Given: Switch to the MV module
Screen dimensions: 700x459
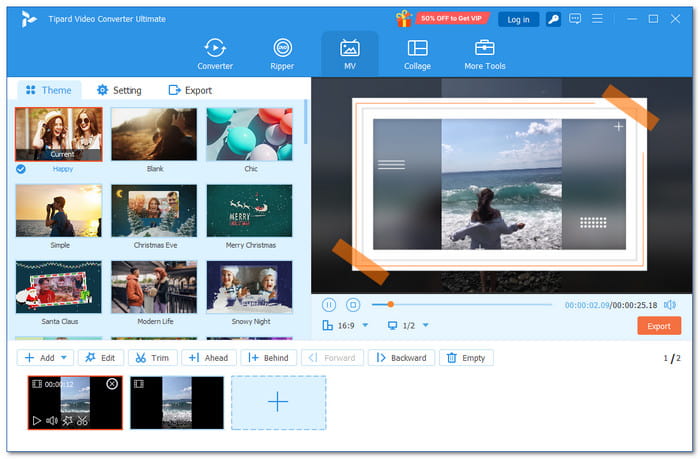Looking at the screenshot, I should pos(350,54).
